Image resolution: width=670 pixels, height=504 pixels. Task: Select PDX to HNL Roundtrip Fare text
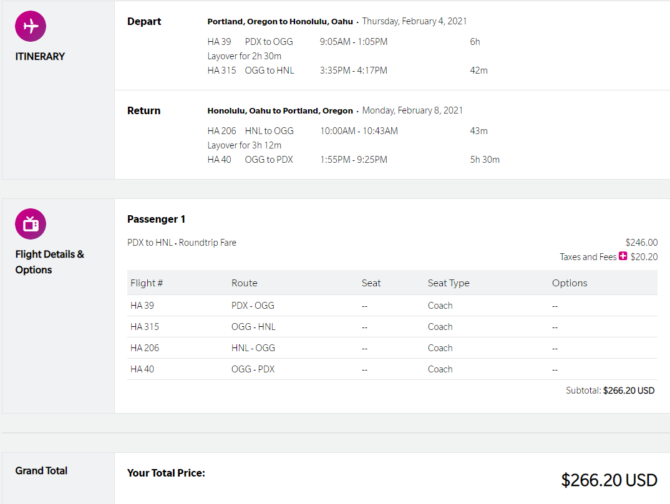(x=182, y=243)
